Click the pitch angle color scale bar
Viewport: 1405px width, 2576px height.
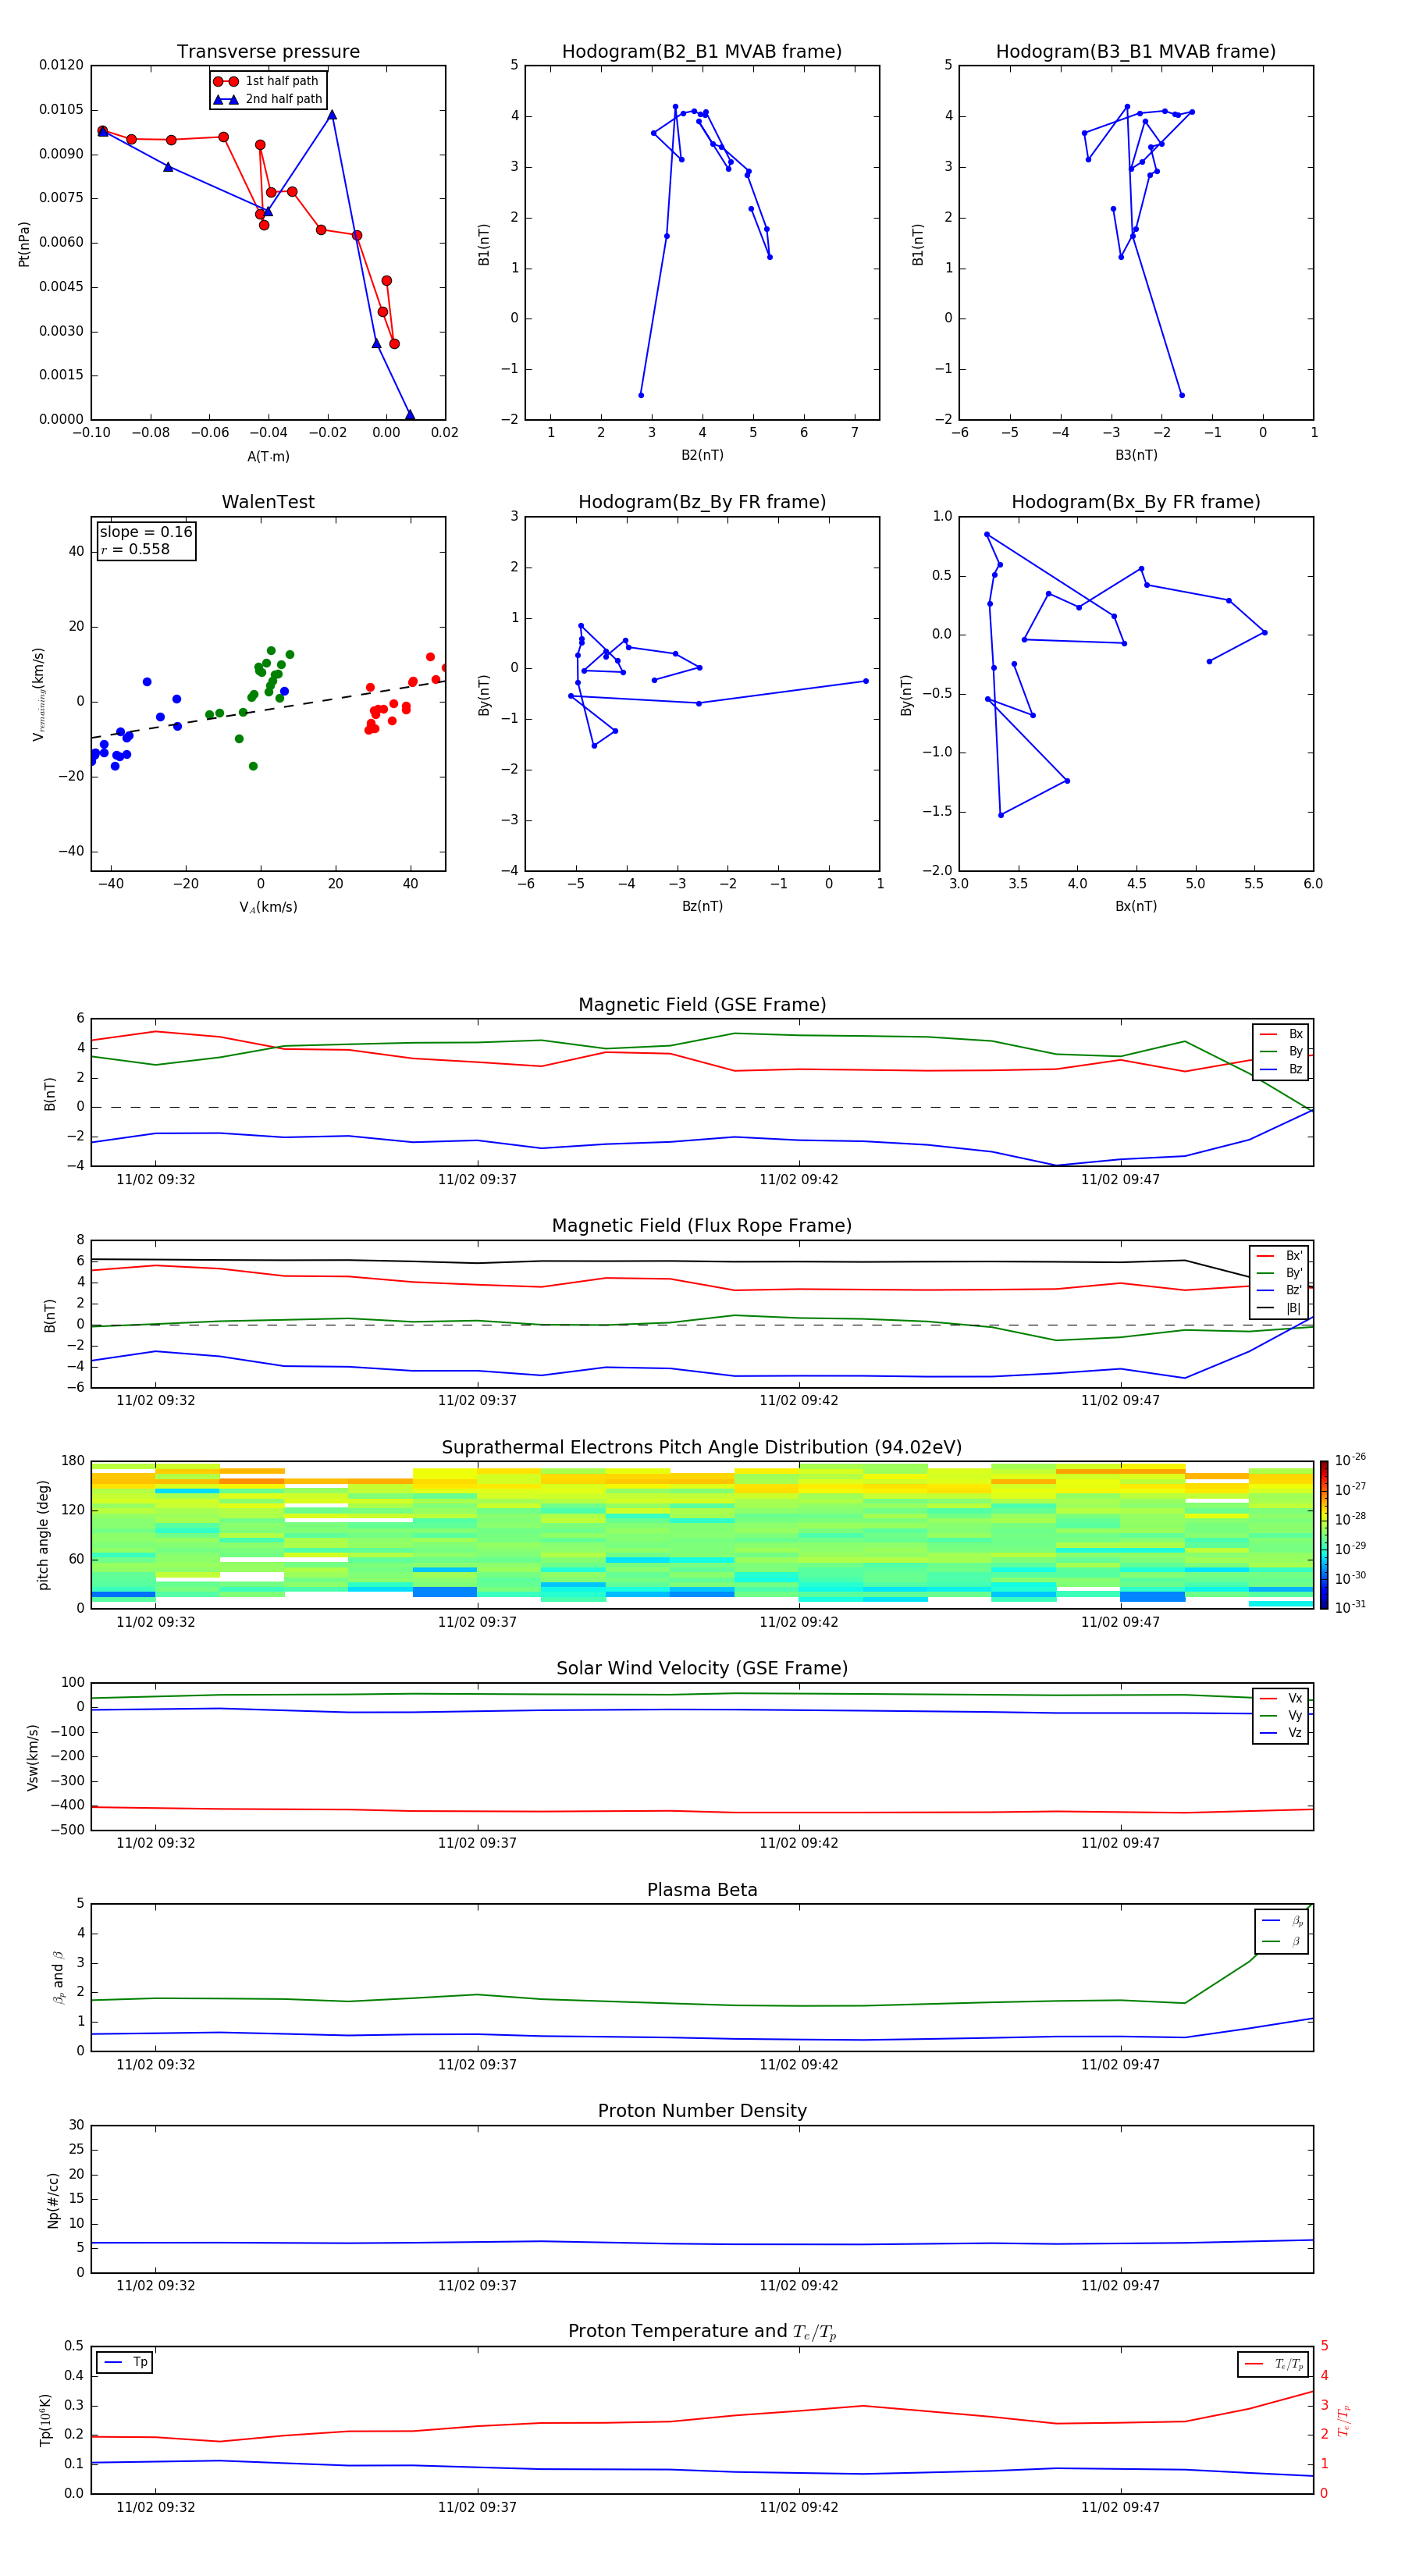pyautogui.click(x=1323, y=1535)
